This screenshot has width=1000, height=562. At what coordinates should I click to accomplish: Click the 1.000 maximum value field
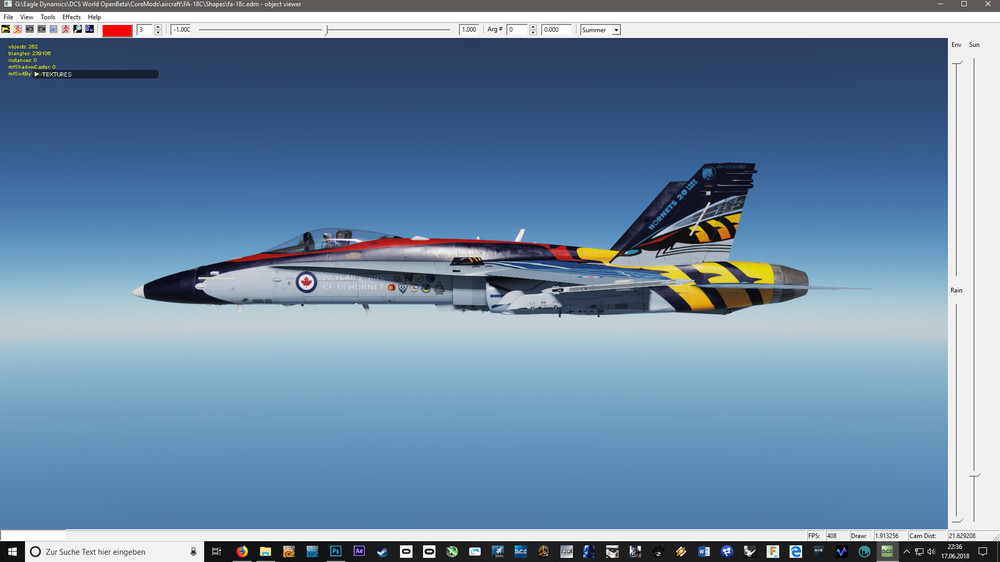(x=469, y=30)
